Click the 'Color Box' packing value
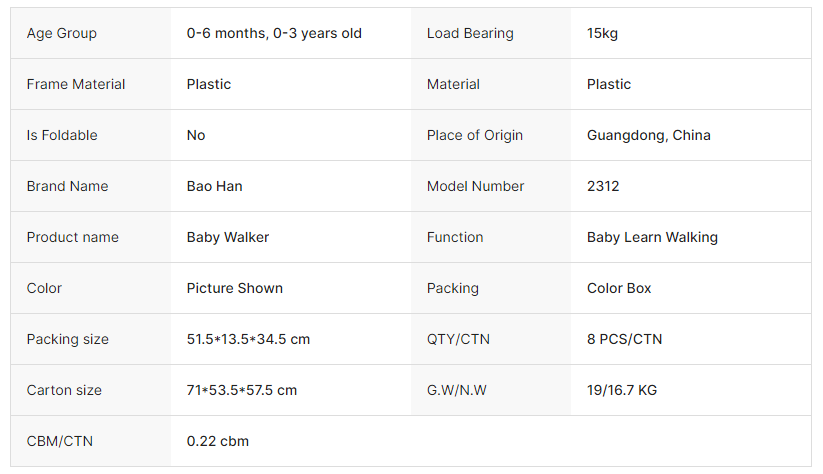This screenshot has height=474, width=823. click(619, 288)
